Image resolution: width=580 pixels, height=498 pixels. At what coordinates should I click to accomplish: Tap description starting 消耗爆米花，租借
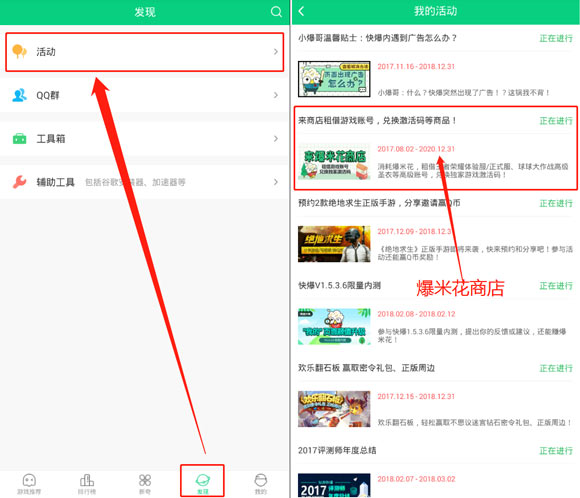point(473,171)
